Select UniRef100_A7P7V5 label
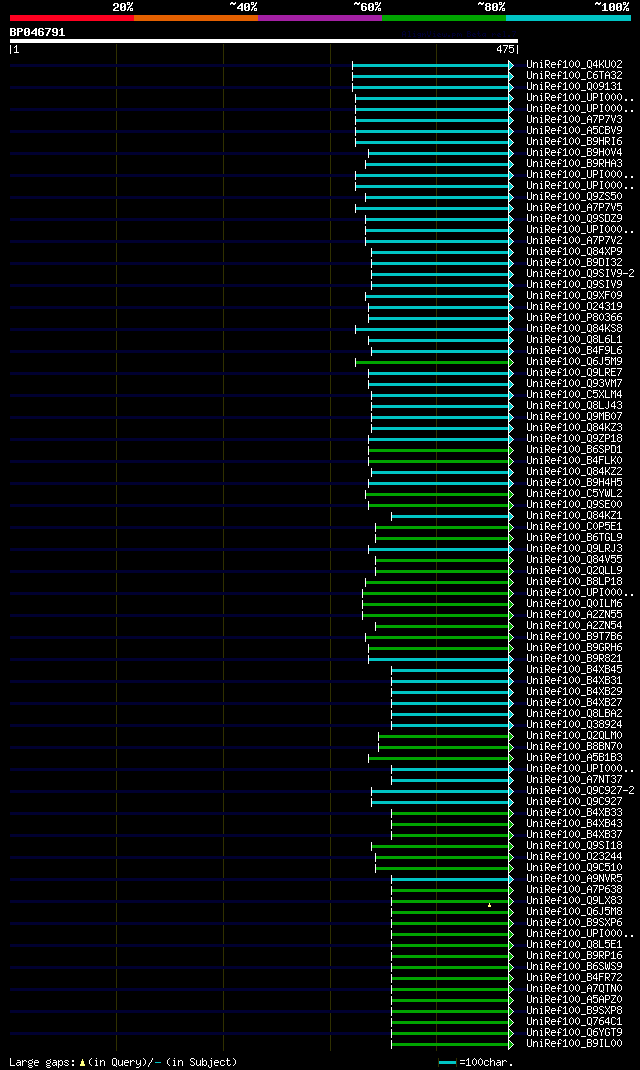This screenshot has width=640, height=1070. coord(574,207)
